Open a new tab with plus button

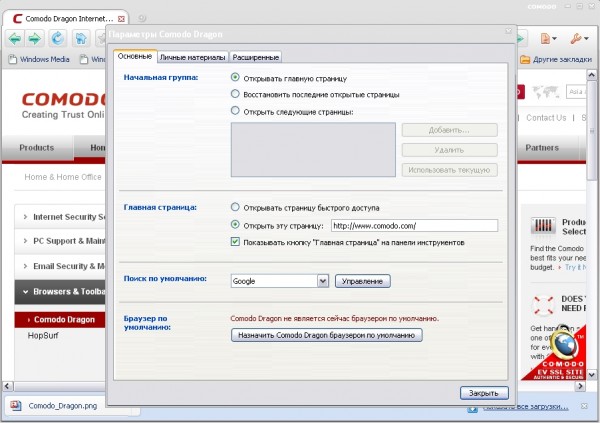[x=142, y=18]
